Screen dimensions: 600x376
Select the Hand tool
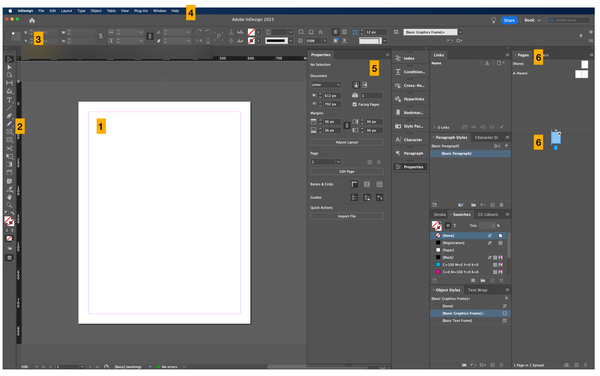(x=9, y=197)
